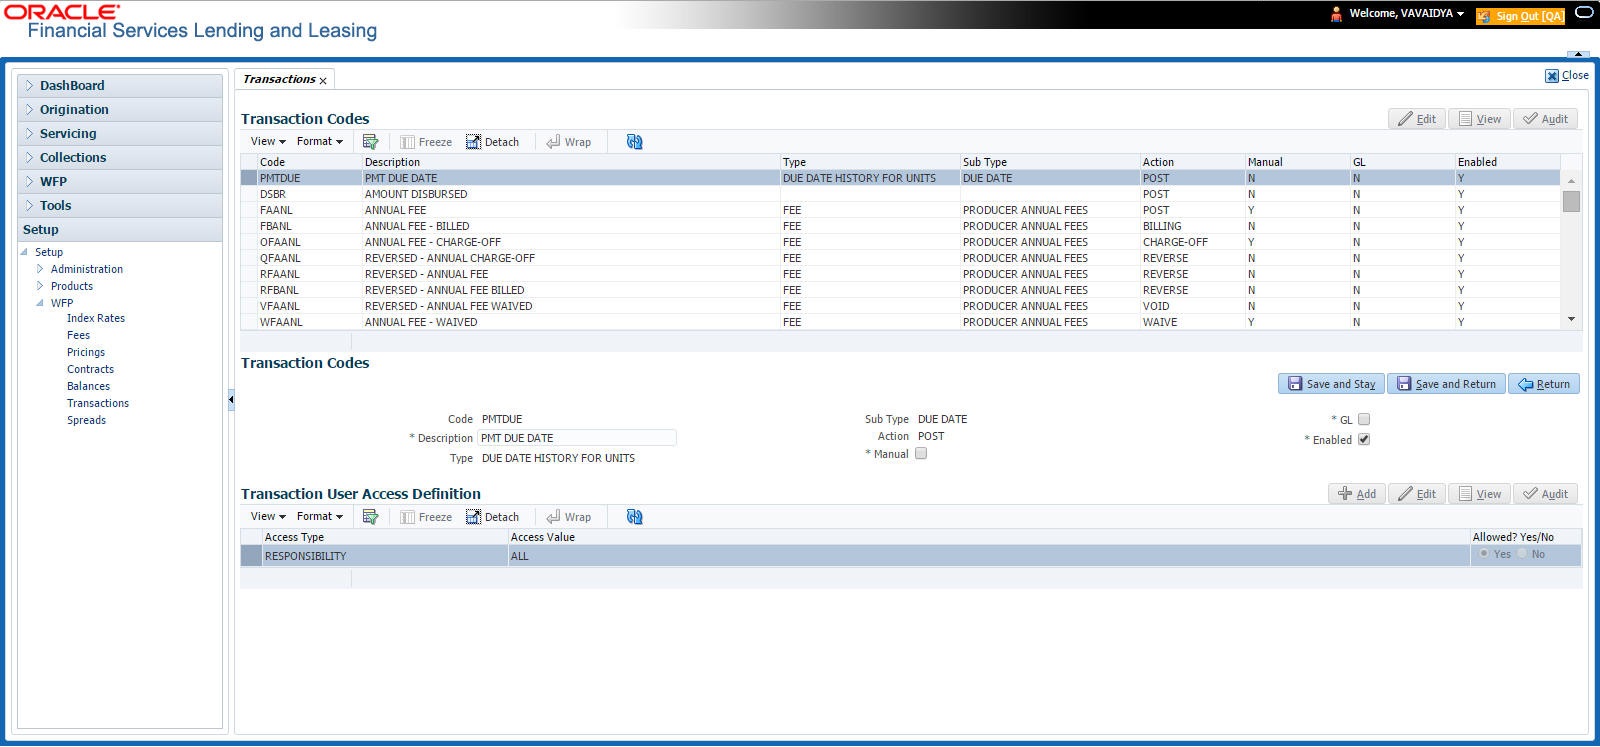Image resolution: width=1600 pixels, height=747 pixels.
Task: Open Balances in the navigation tree
Action: pyautogui.click(x=88, y=386)
